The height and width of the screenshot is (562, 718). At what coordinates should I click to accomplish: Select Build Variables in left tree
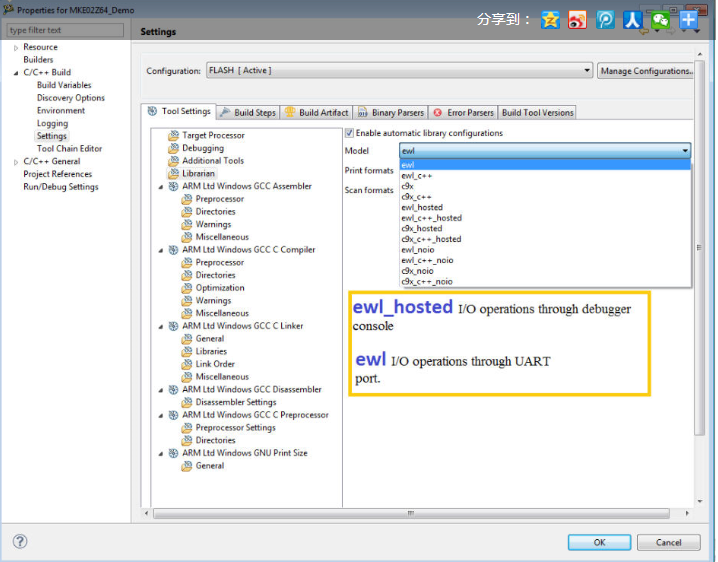(x=64, y=85)
